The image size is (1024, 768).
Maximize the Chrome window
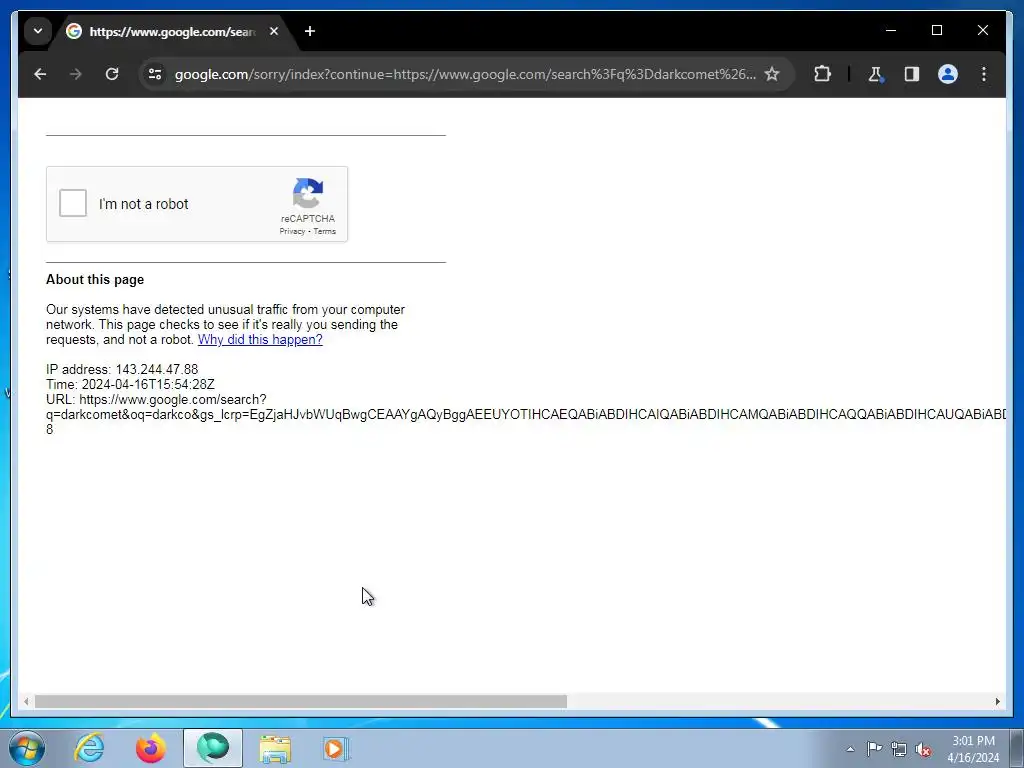(x=936, y=31)
